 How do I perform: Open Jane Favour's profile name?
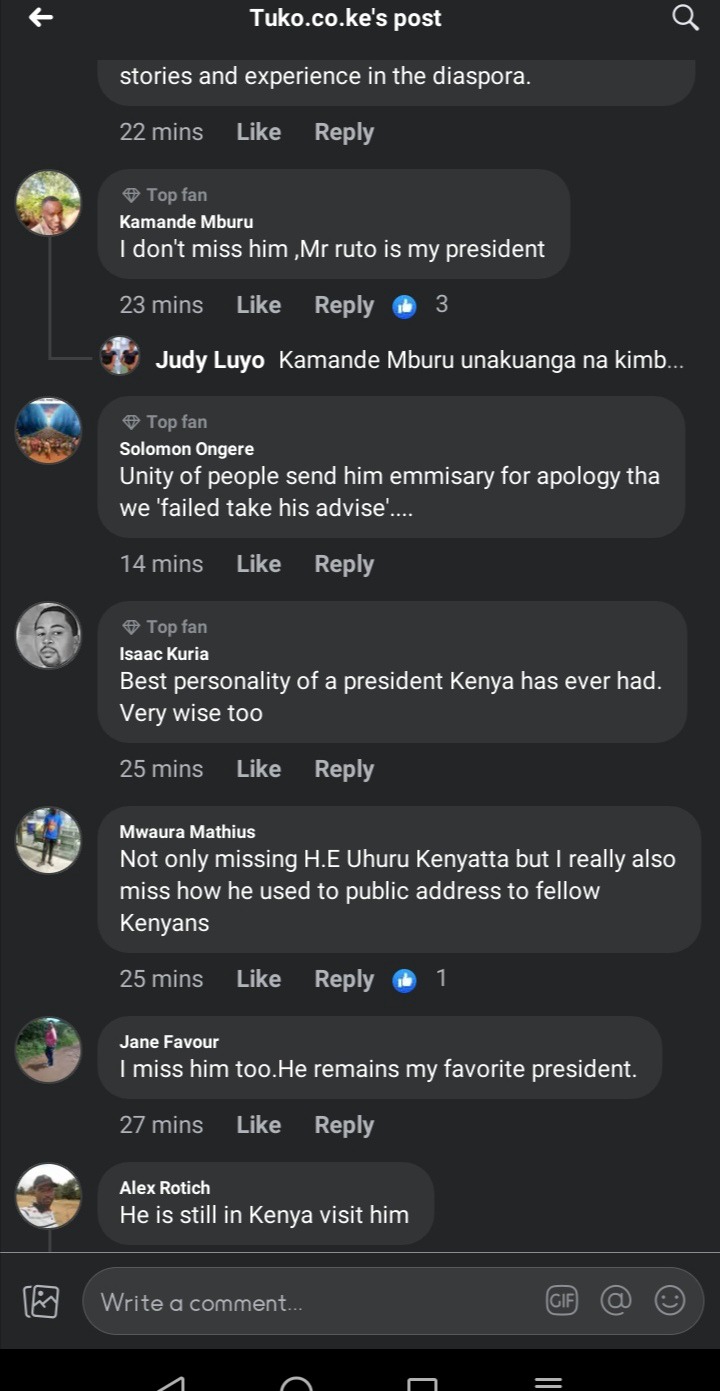(169, 1042)
